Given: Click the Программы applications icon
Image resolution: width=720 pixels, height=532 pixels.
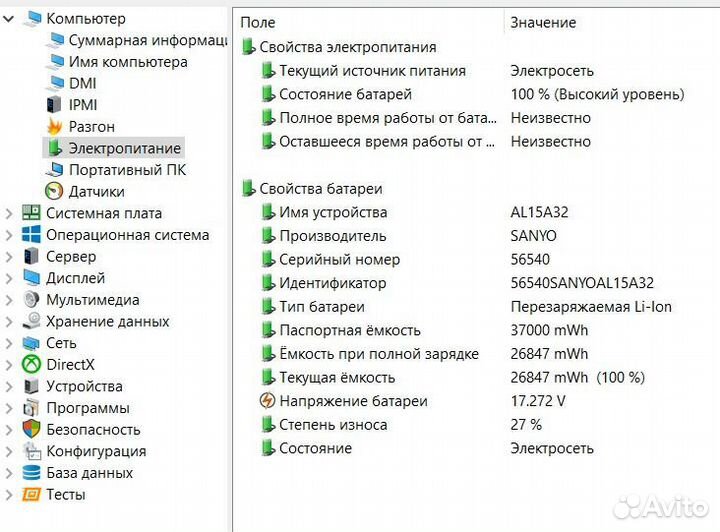Looking at the screenshot, I should [31, 408].
